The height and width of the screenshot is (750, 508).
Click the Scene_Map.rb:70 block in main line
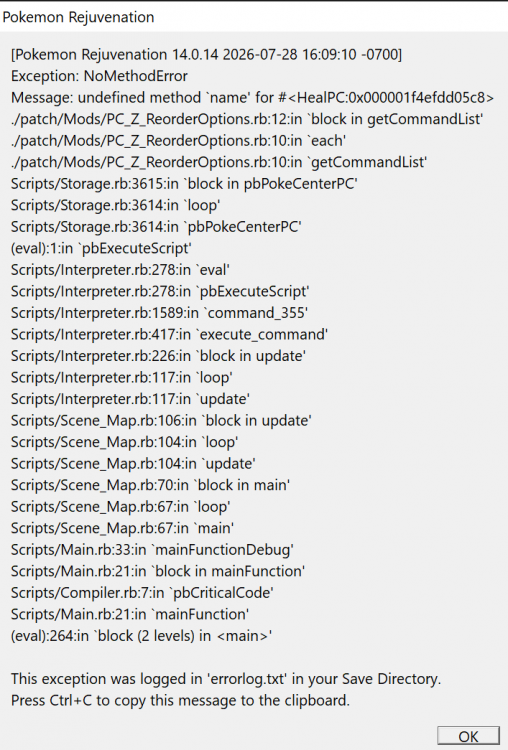pos(151,485)
